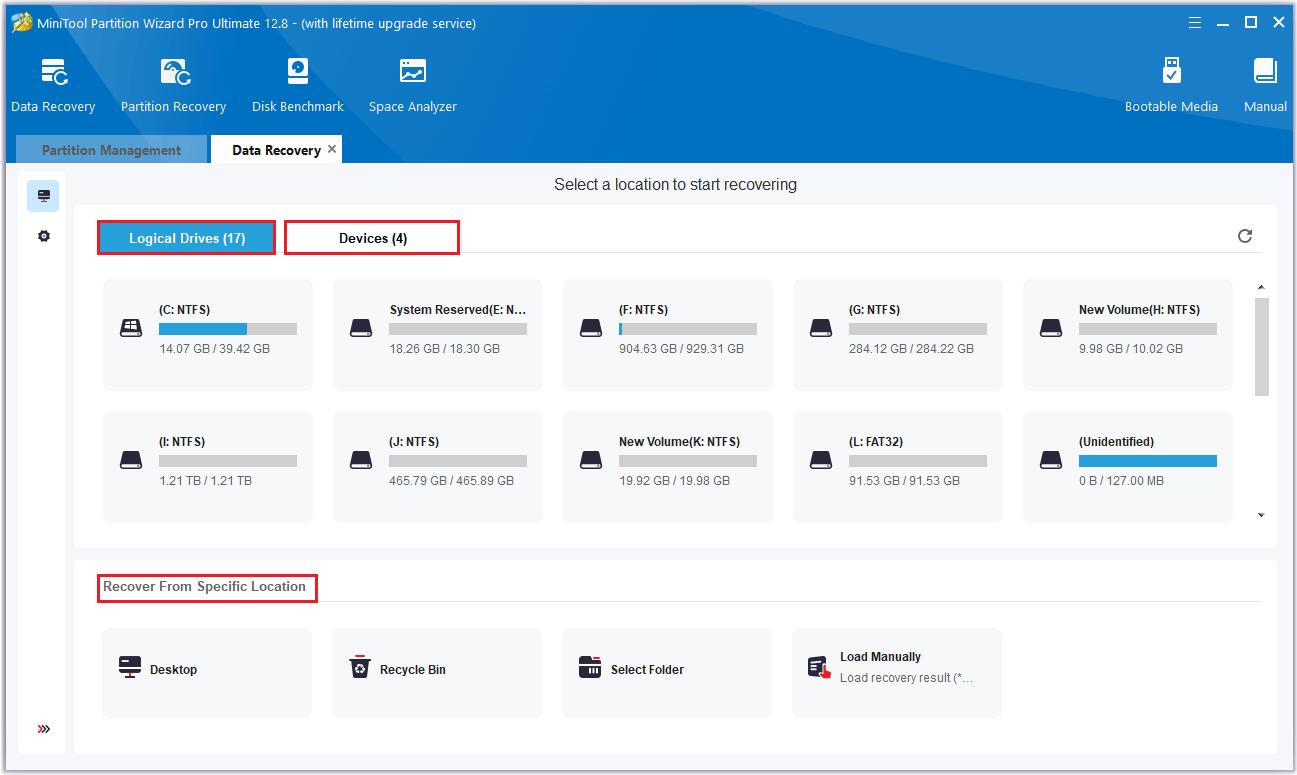Refresh the drive list
The height and width of the screenshot is (775, 1297).
(x=1245, y=236)
